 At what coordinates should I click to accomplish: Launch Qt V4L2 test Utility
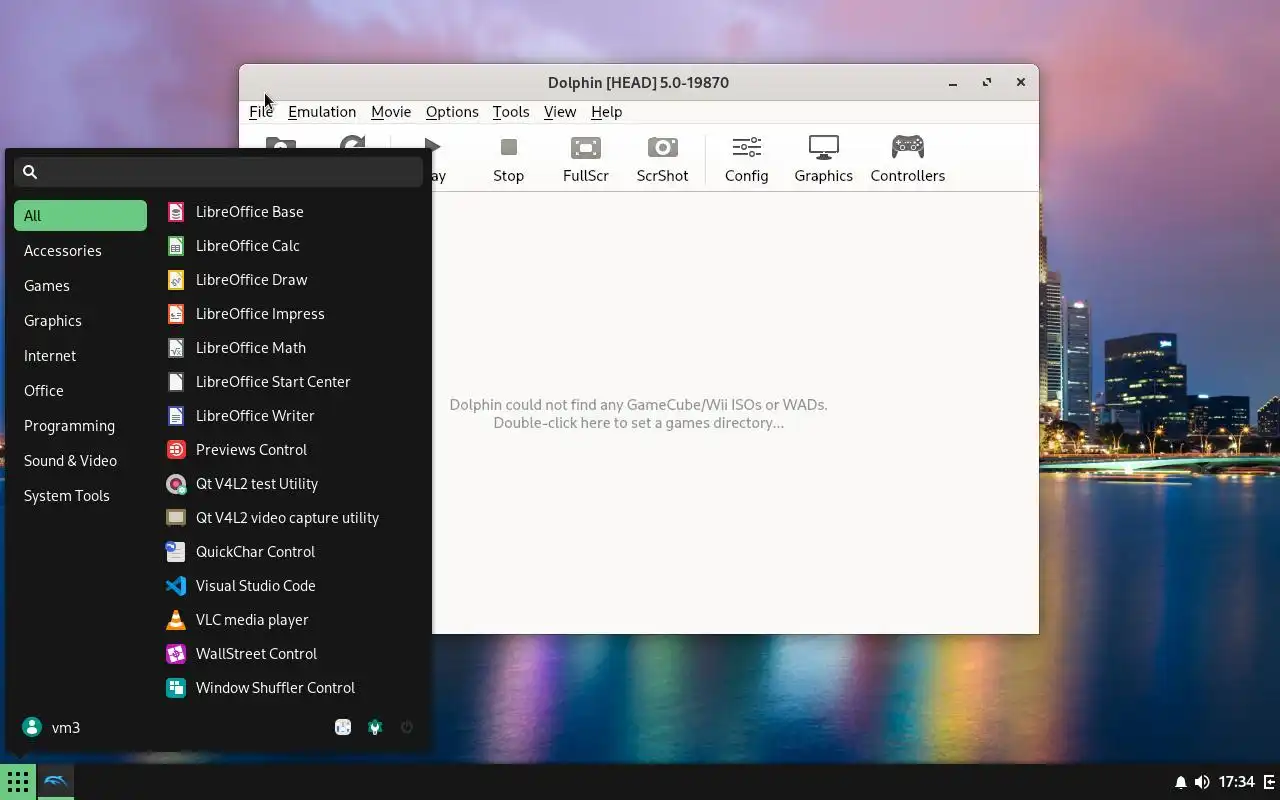[290, 484]
